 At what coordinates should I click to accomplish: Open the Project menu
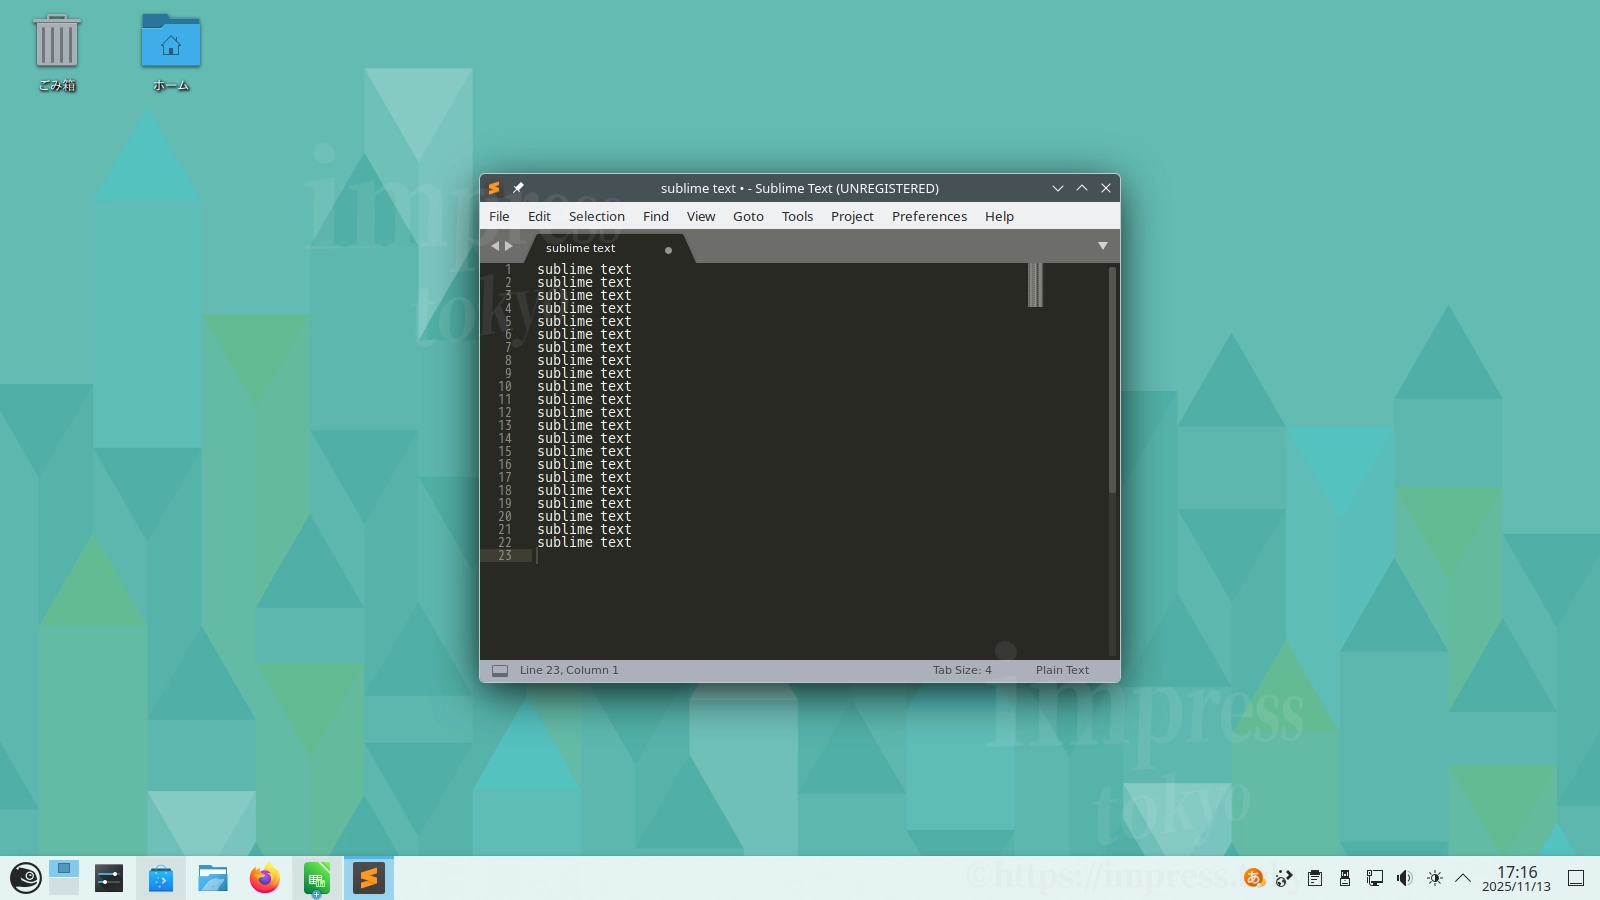pyautogui.click(x=852, y=216)
